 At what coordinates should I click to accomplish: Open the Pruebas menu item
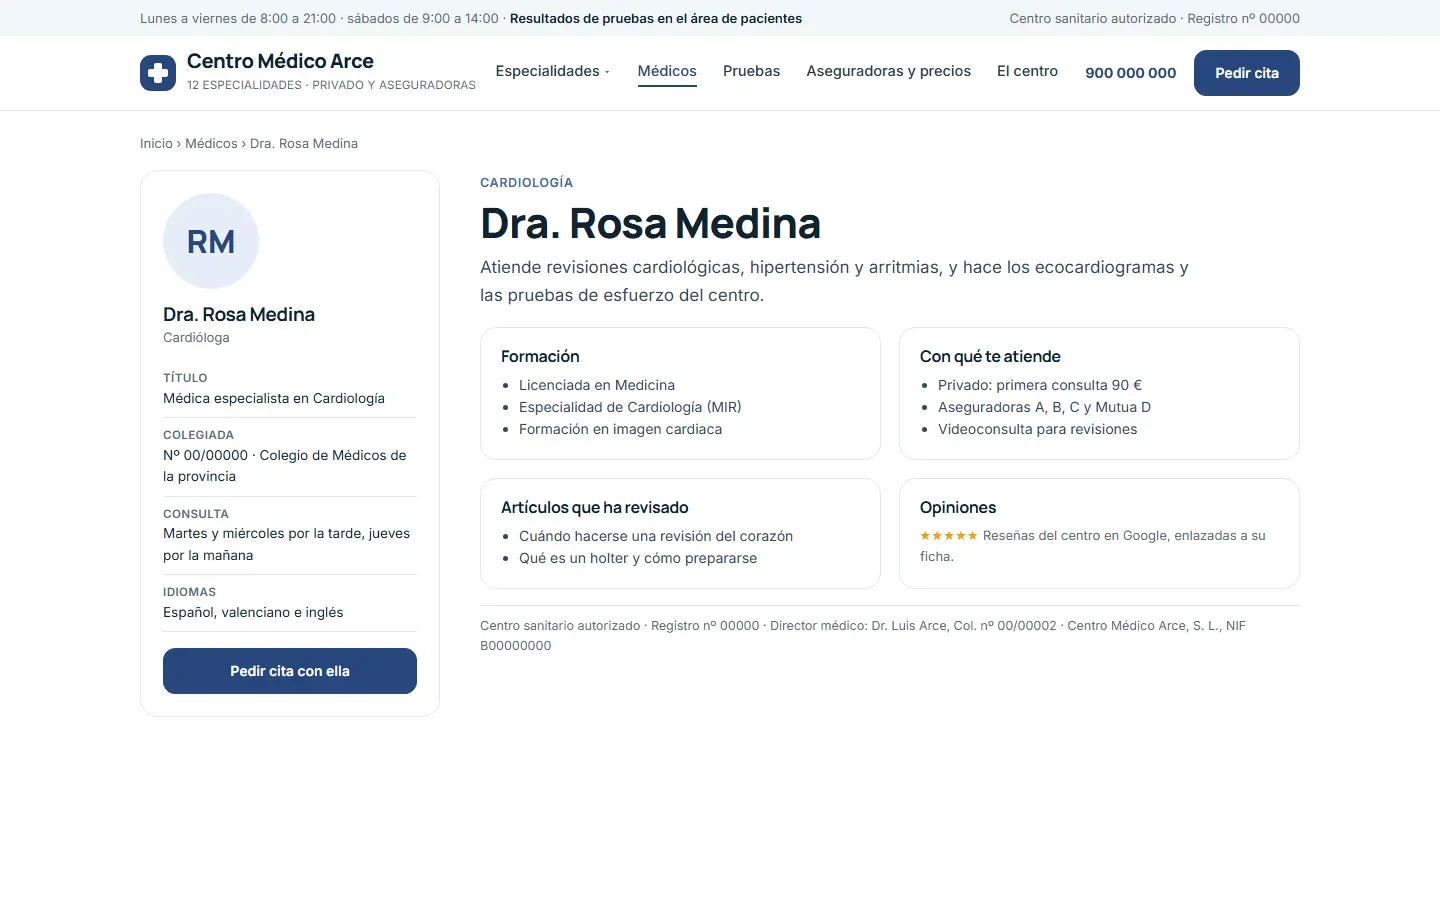[751, 71]
